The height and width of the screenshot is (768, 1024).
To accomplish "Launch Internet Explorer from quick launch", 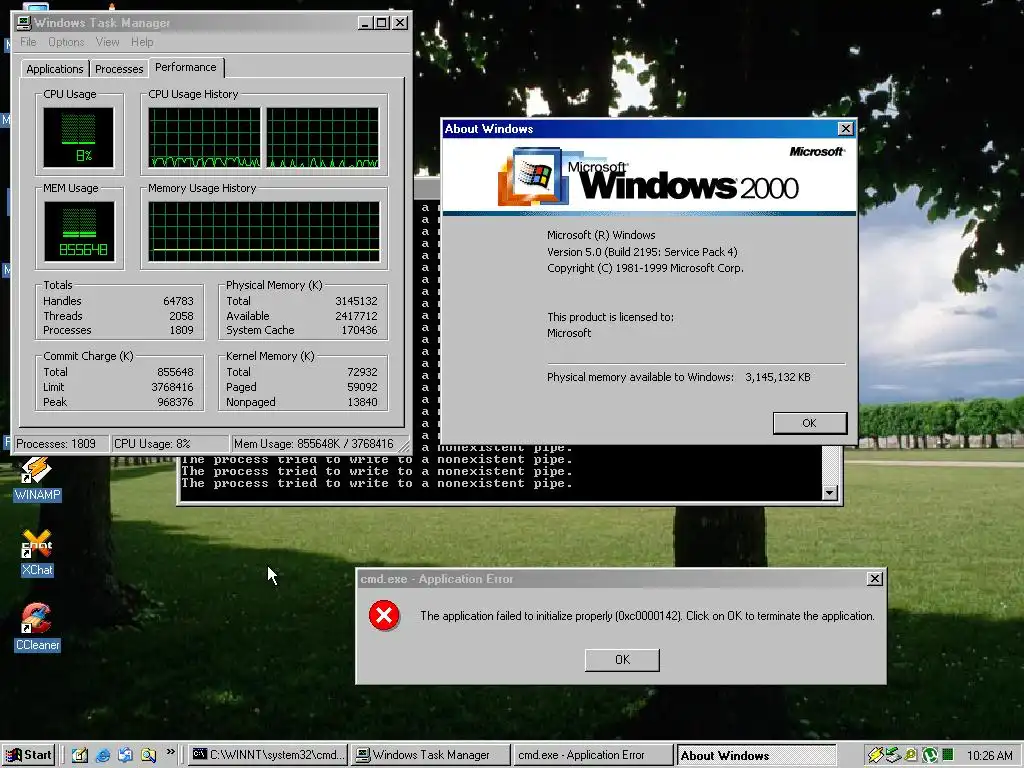I will click(103, 755).
